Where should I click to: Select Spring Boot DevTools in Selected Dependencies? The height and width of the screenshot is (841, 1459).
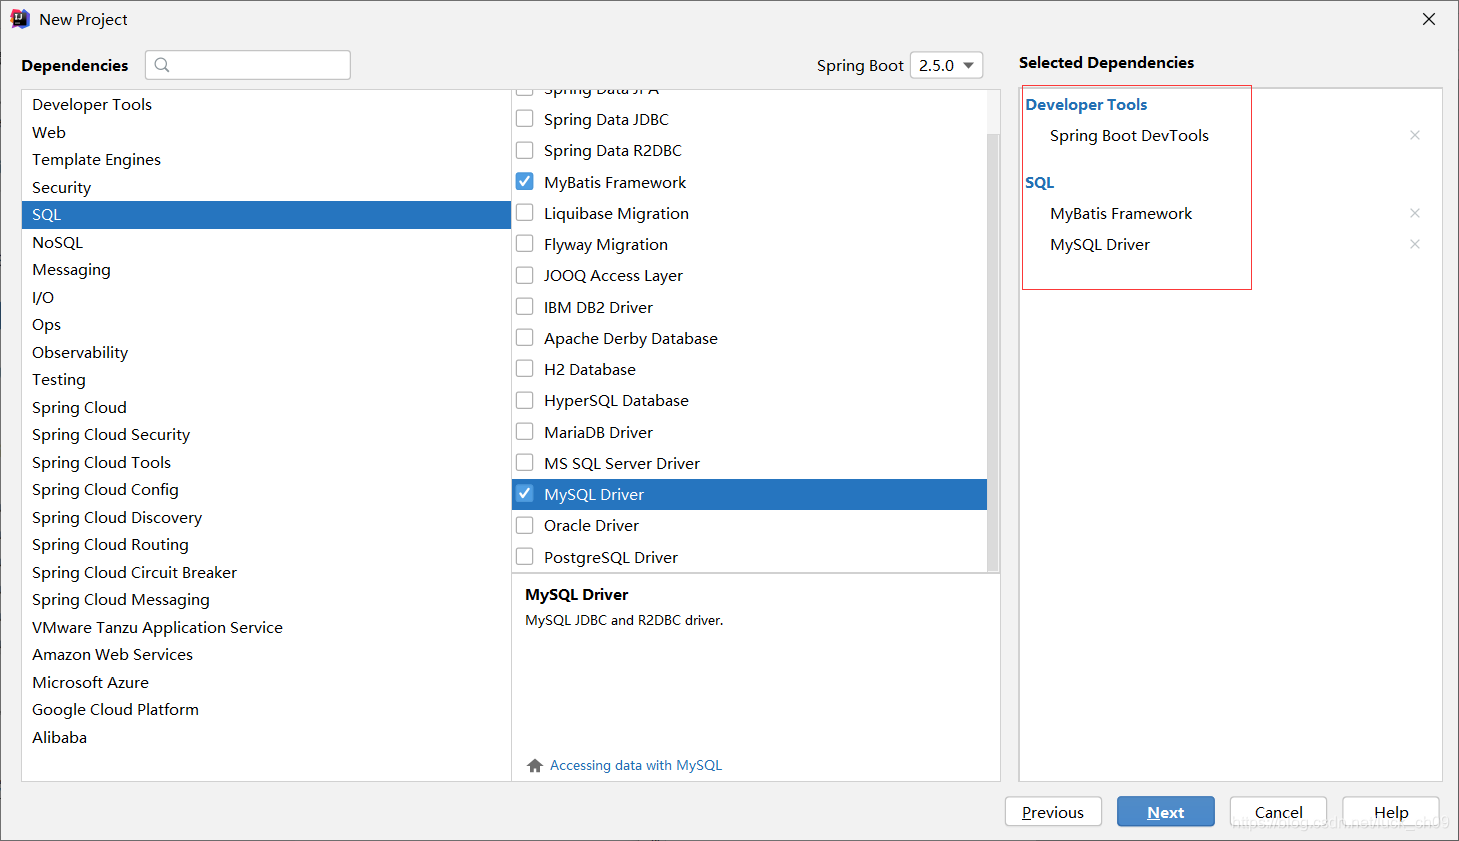click(x=1129, y=135)
